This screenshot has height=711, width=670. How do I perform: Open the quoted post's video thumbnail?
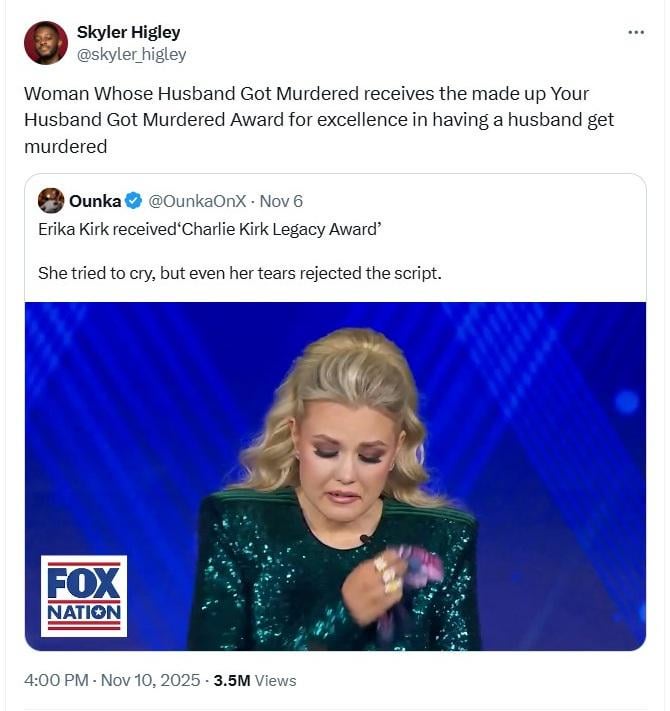tap(335, 475)
